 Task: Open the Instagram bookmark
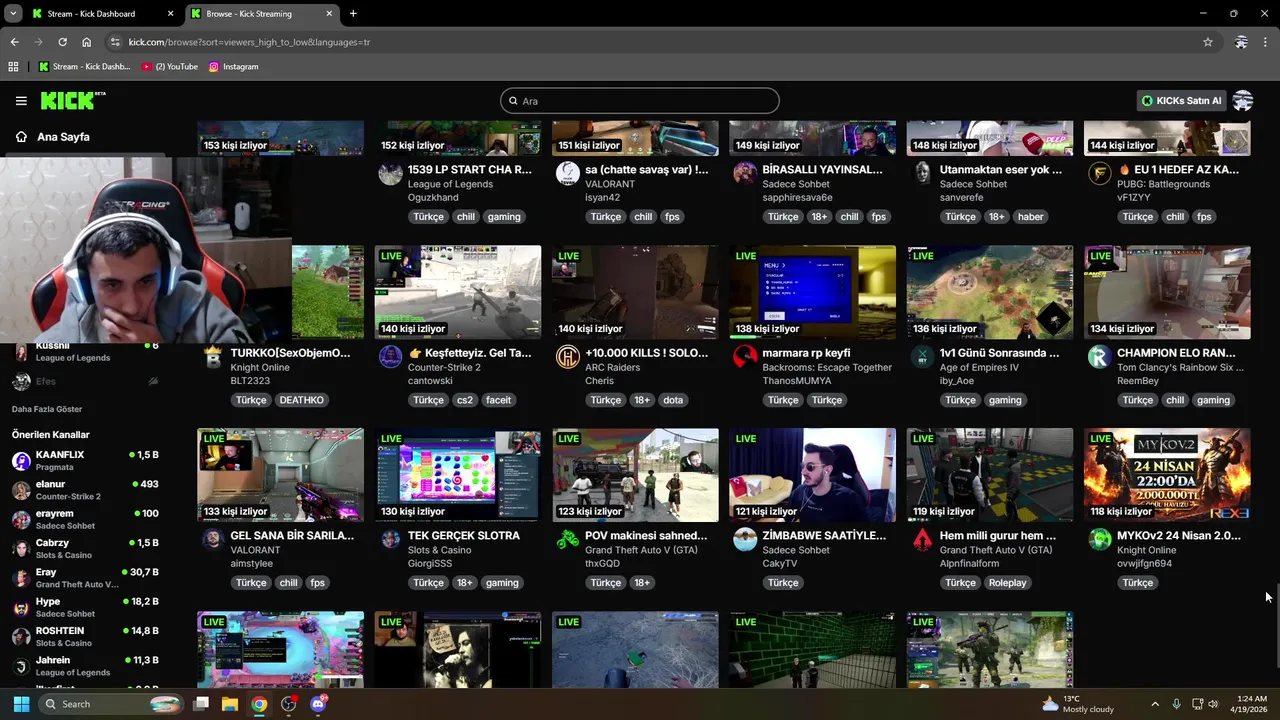[233, 67]
